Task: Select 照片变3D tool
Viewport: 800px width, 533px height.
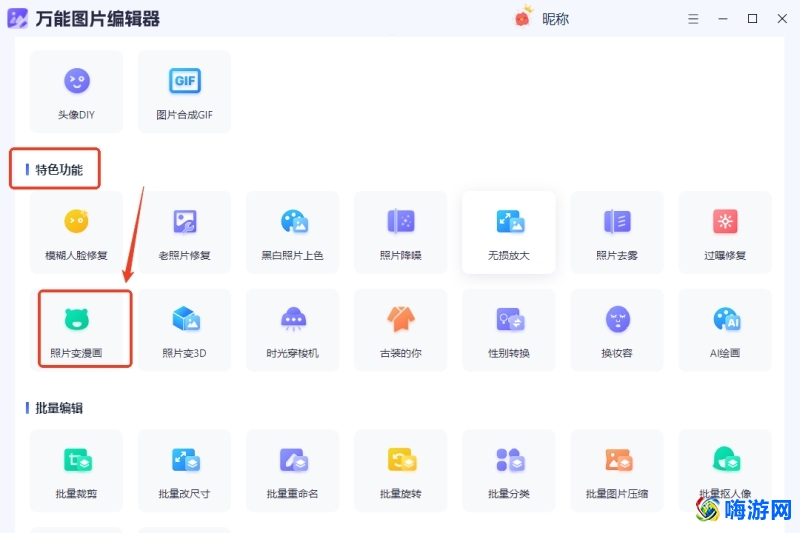Action: [x=184, y=330]
